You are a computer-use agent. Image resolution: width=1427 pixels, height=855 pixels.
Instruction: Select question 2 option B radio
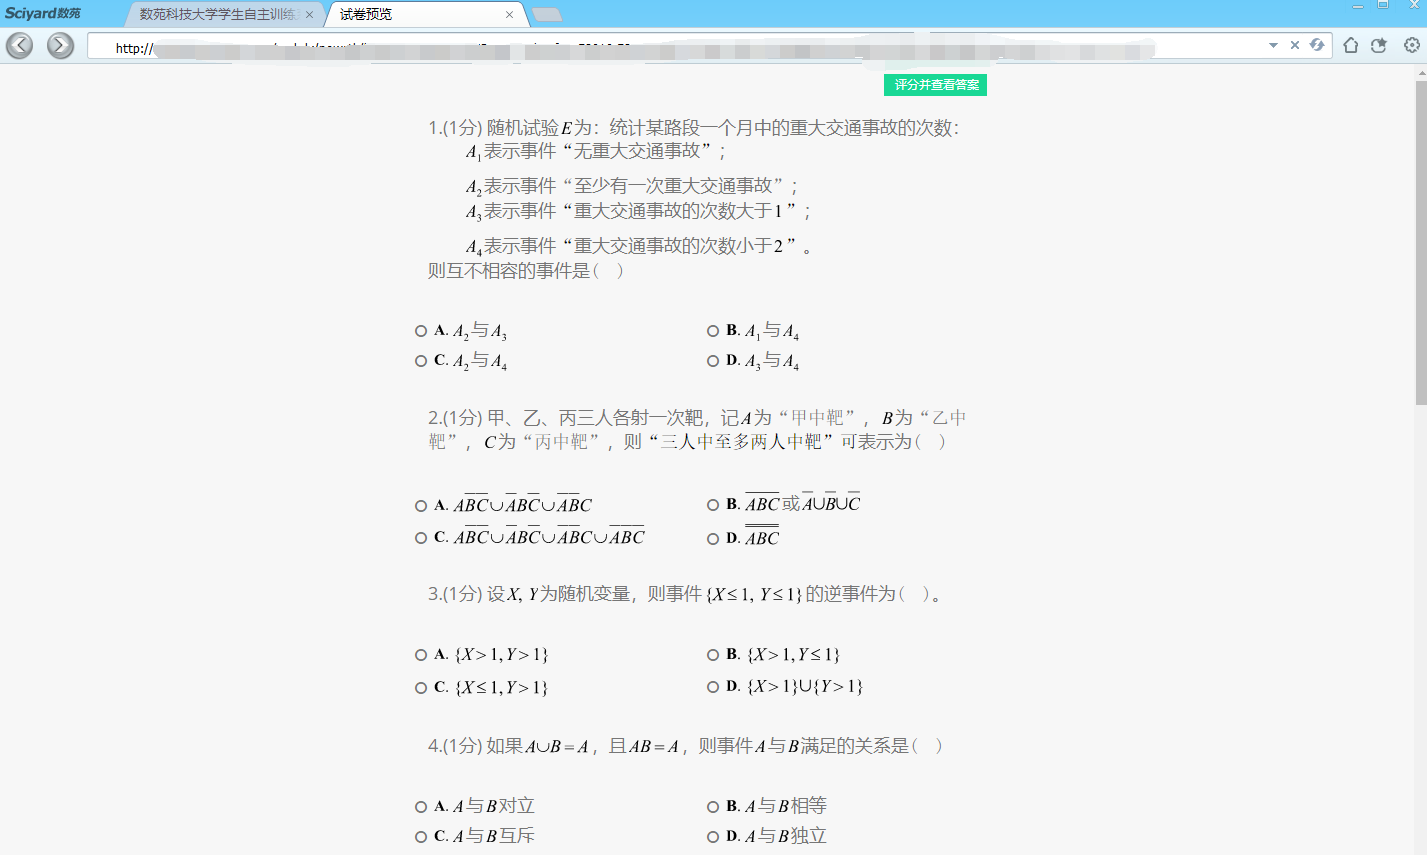click(713, 505)
